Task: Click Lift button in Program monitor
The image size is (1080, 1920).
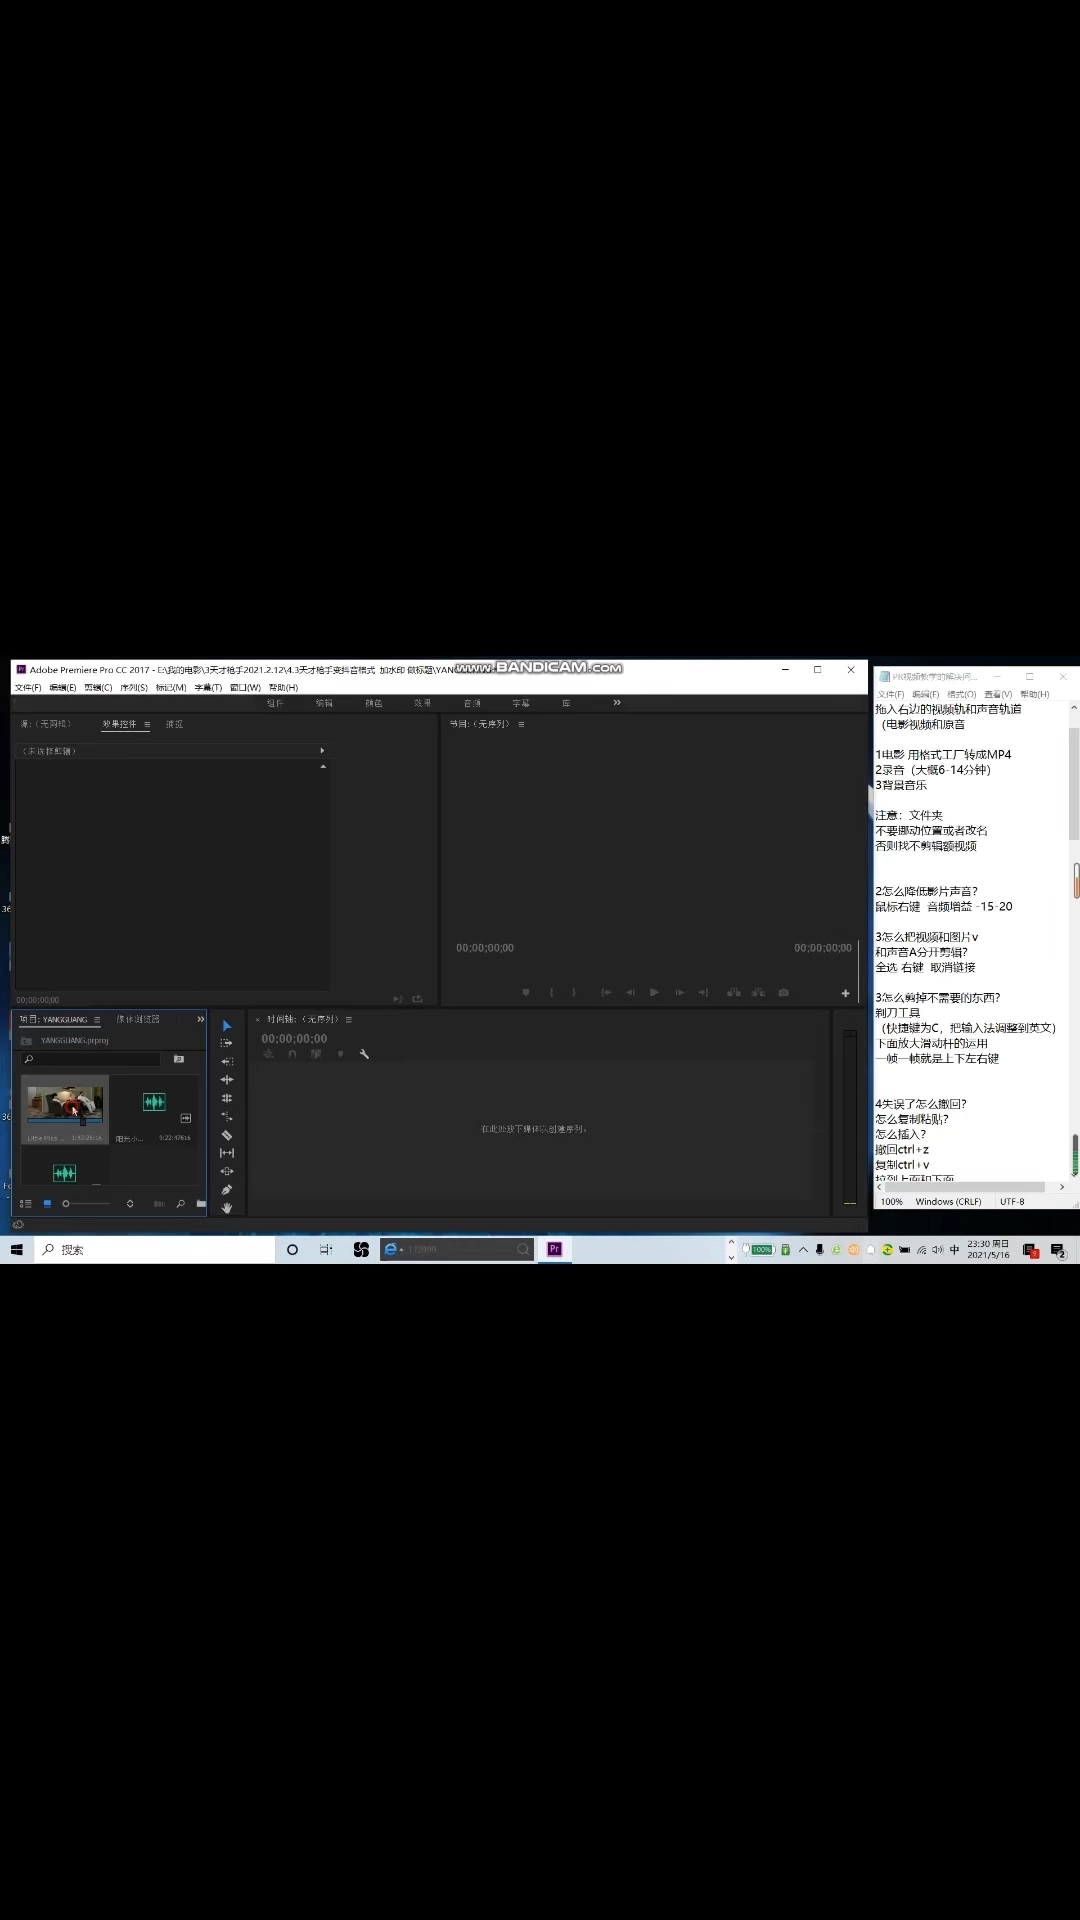Action: (734, 993)
